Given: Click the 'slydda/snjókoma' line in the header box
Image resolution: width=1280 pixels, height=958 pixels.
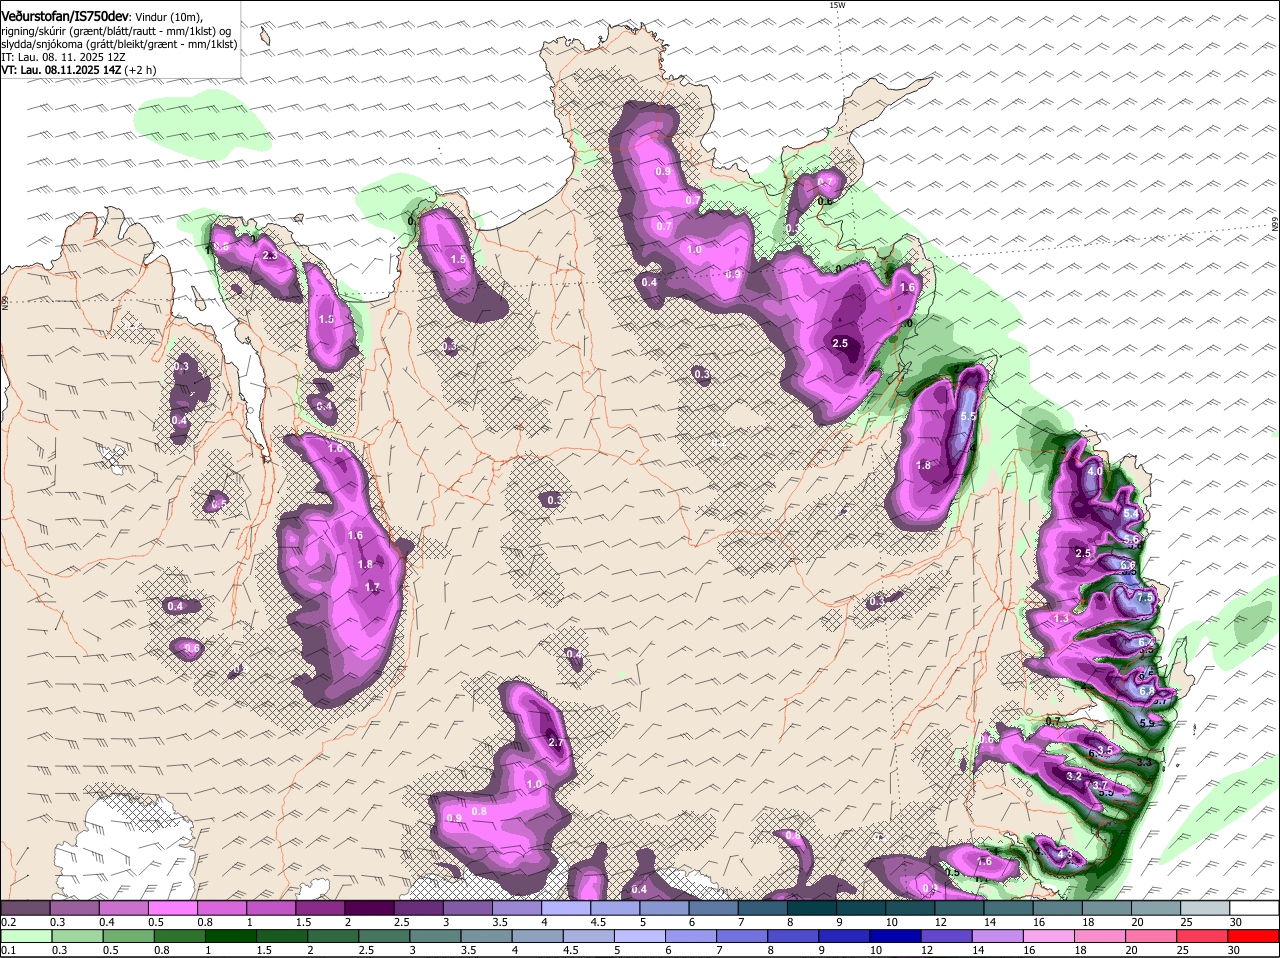Looking at the screenshot, I should click(119, 44).
